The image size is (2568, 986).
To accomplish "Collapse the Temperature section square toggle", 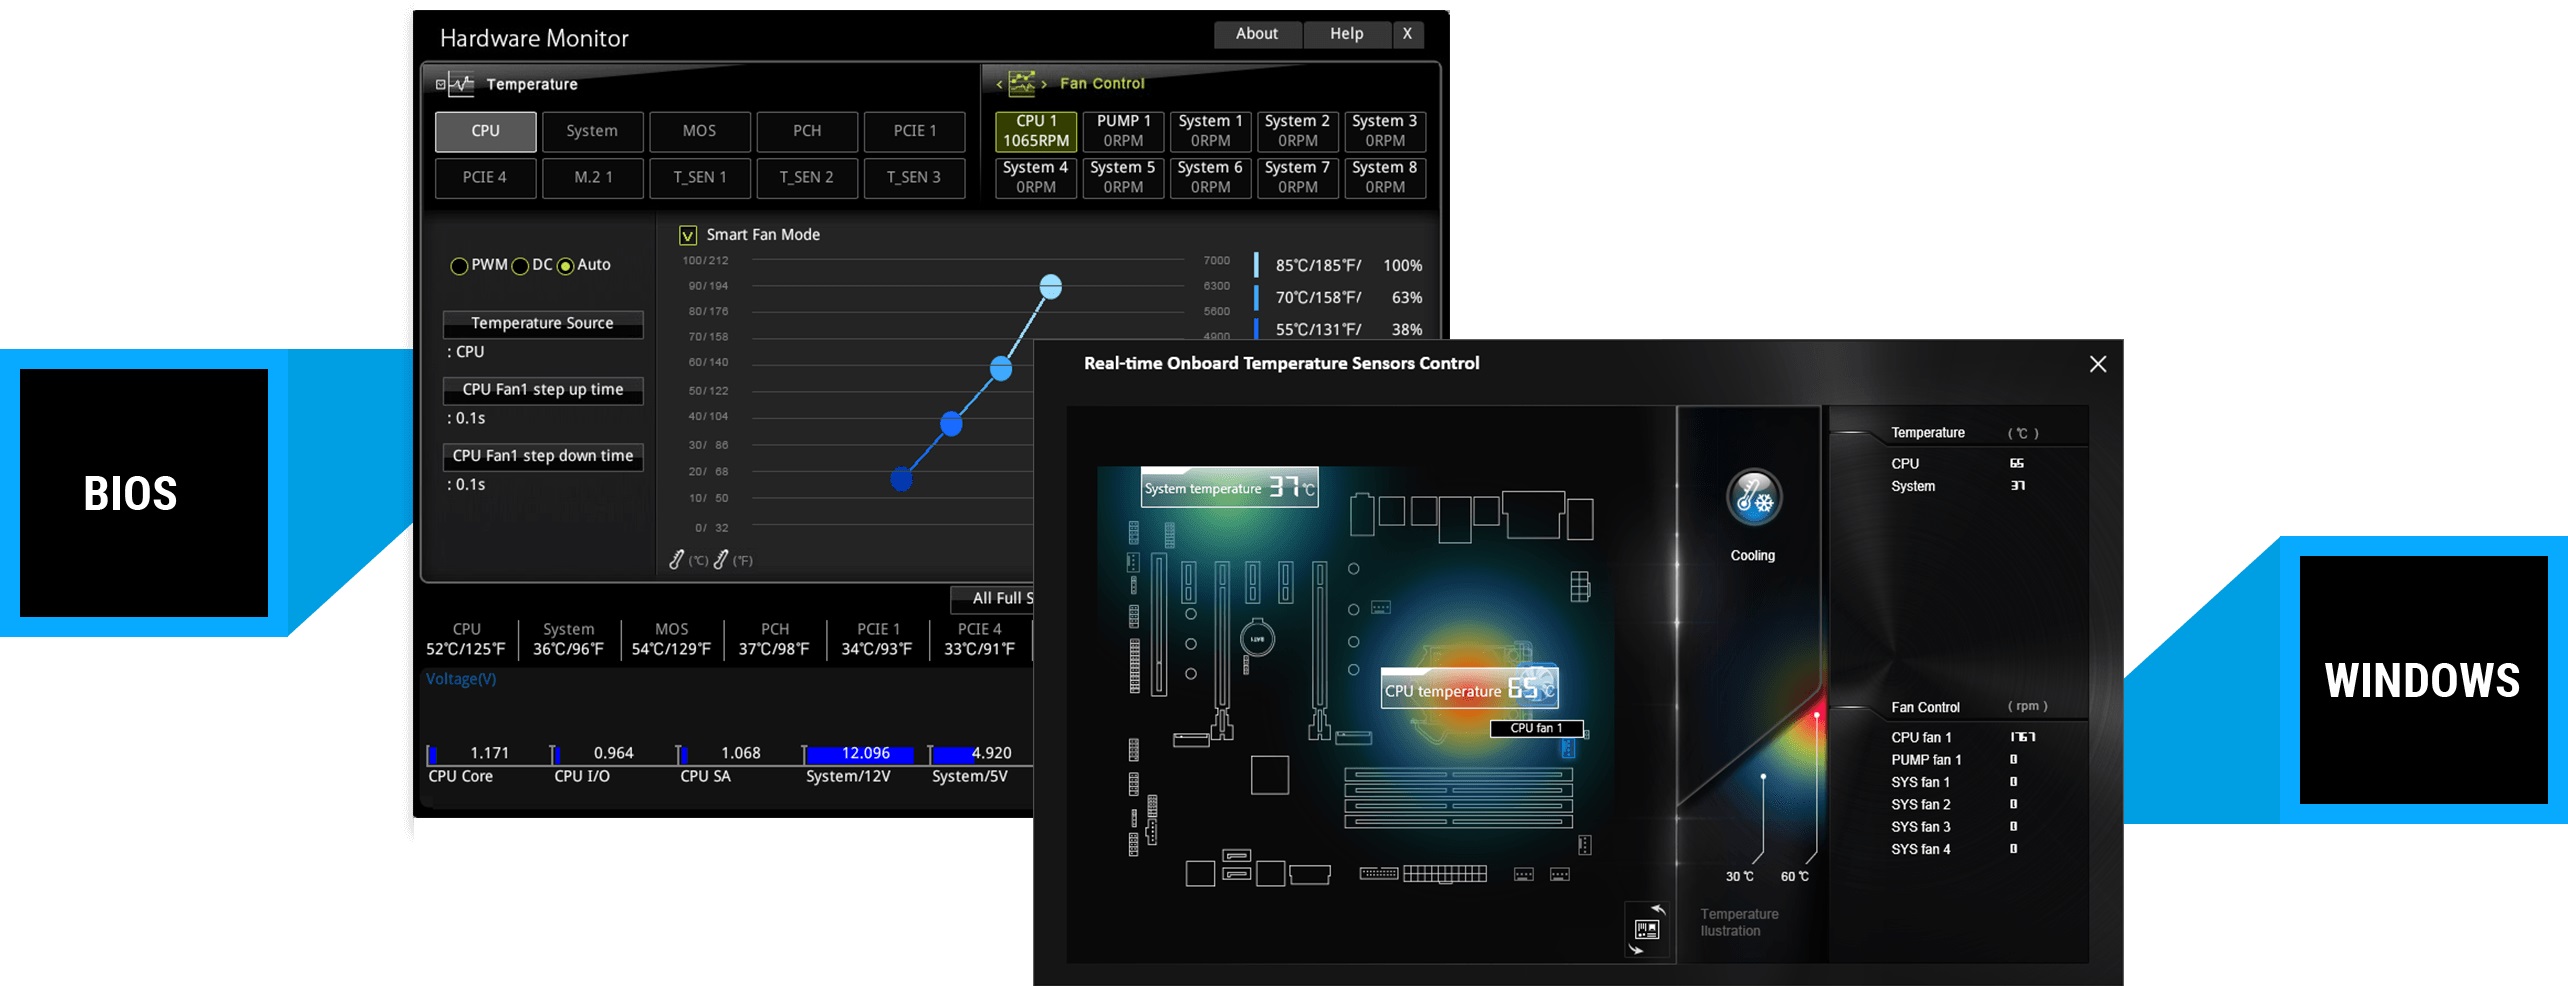I will pos(440,84).
